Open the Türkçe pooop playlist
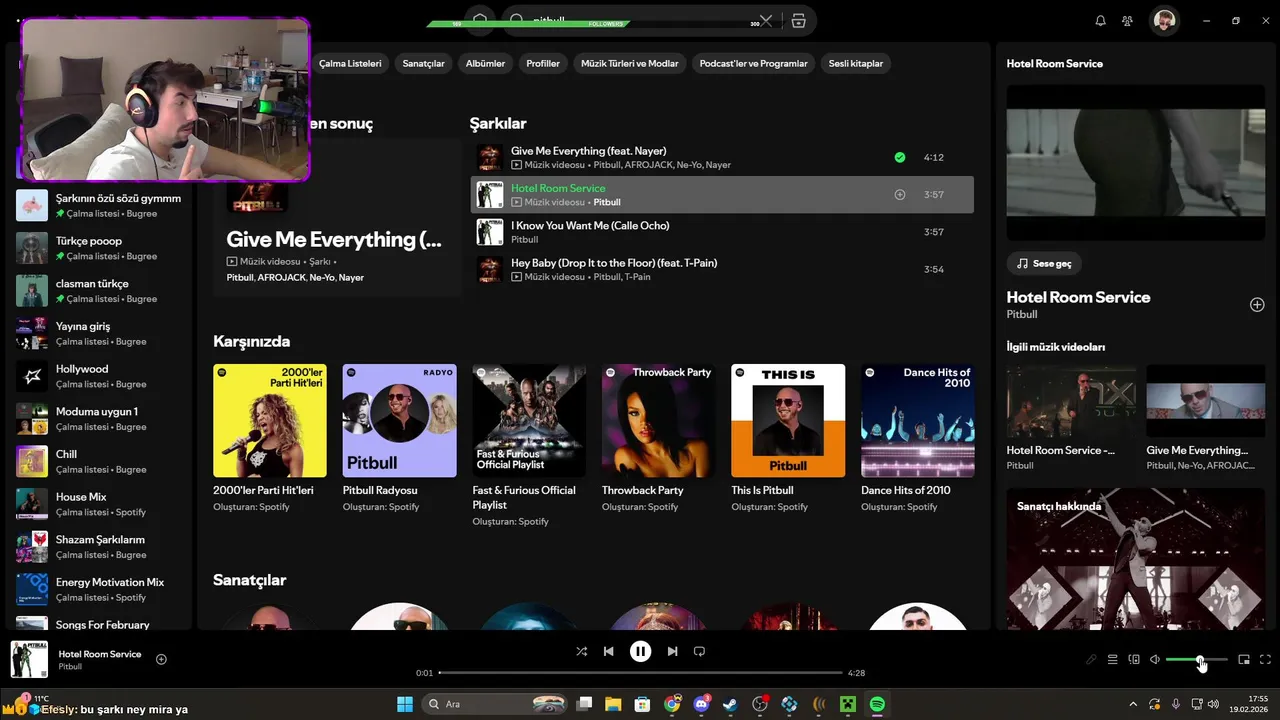This screenshot has height=720, width=1280. 99,248
